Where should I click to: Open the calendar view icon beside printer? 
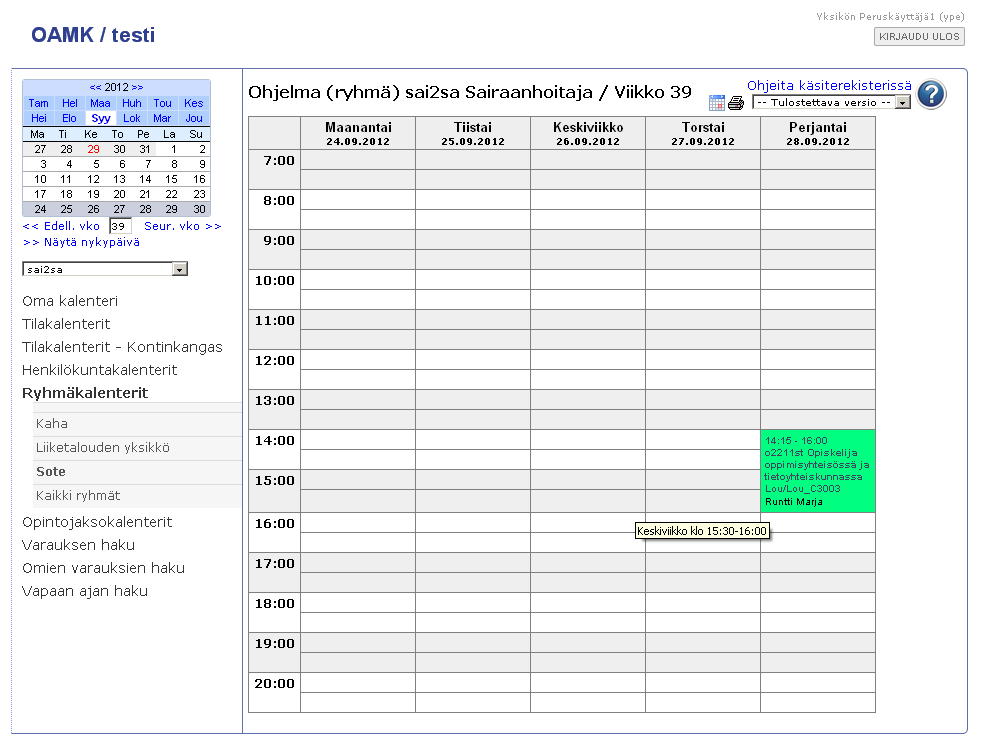click(716, 103)
